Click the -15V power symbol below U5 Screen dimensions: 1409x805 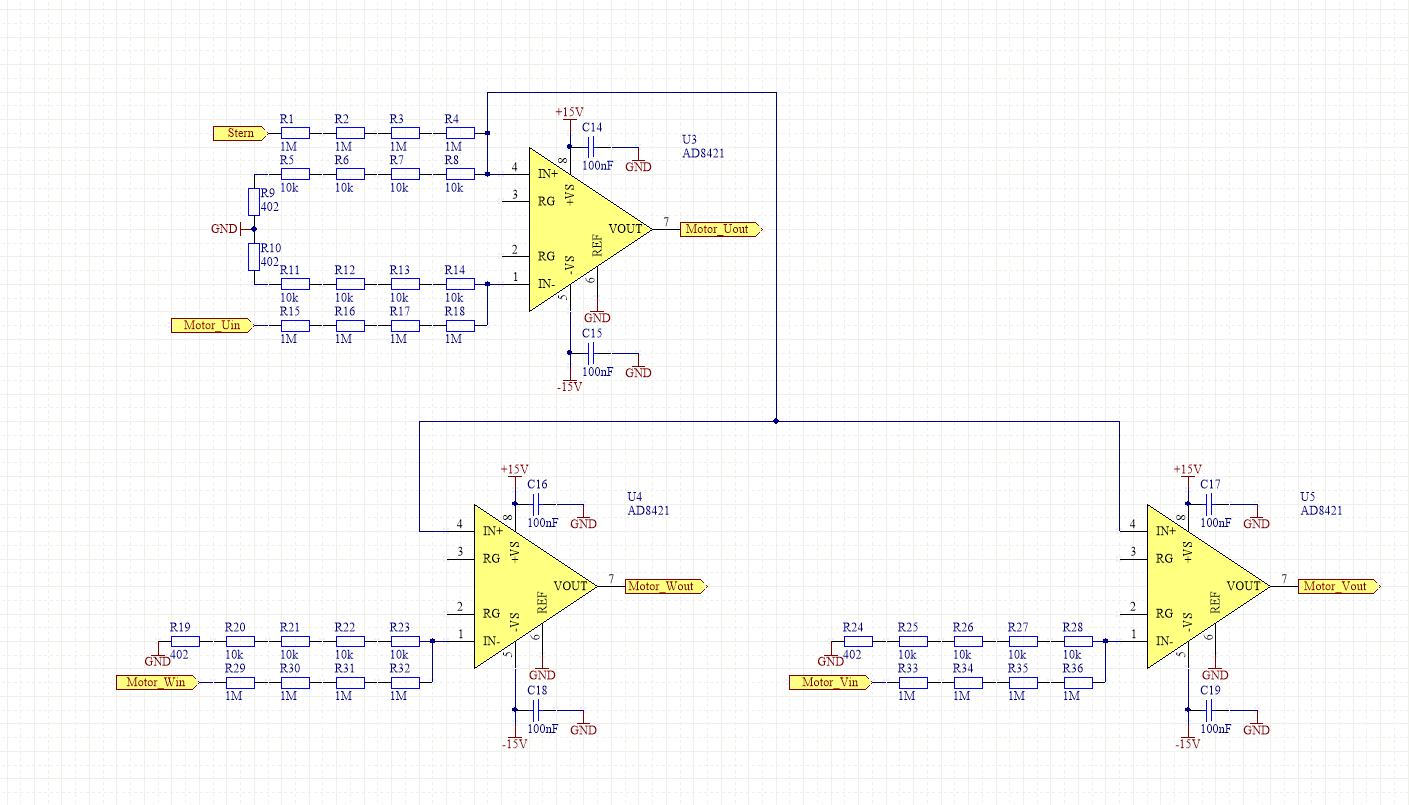[x=1187, y=741]
